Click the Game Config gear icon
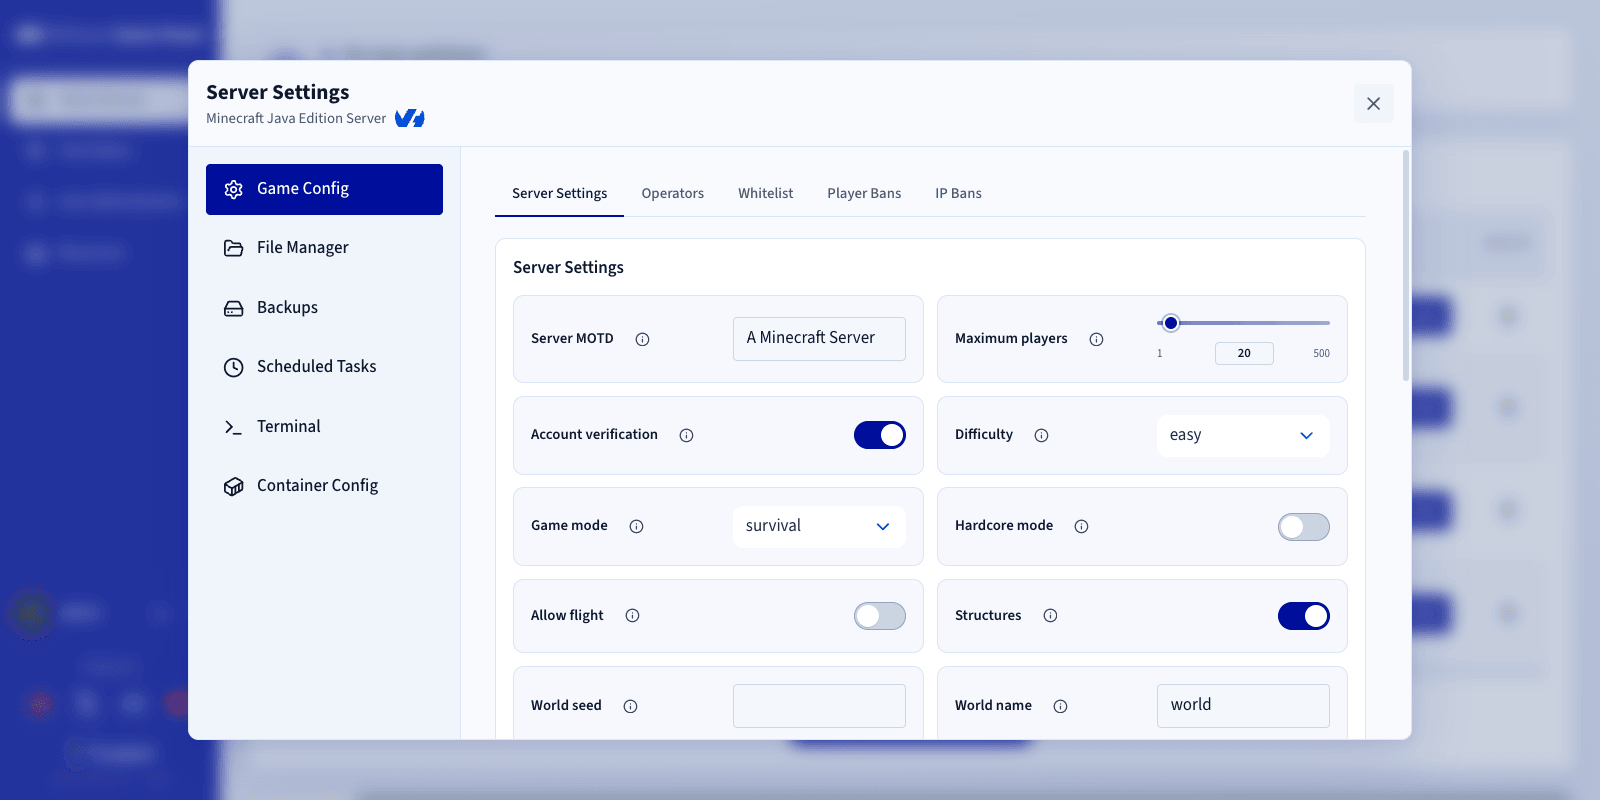 tap(233, 189)
